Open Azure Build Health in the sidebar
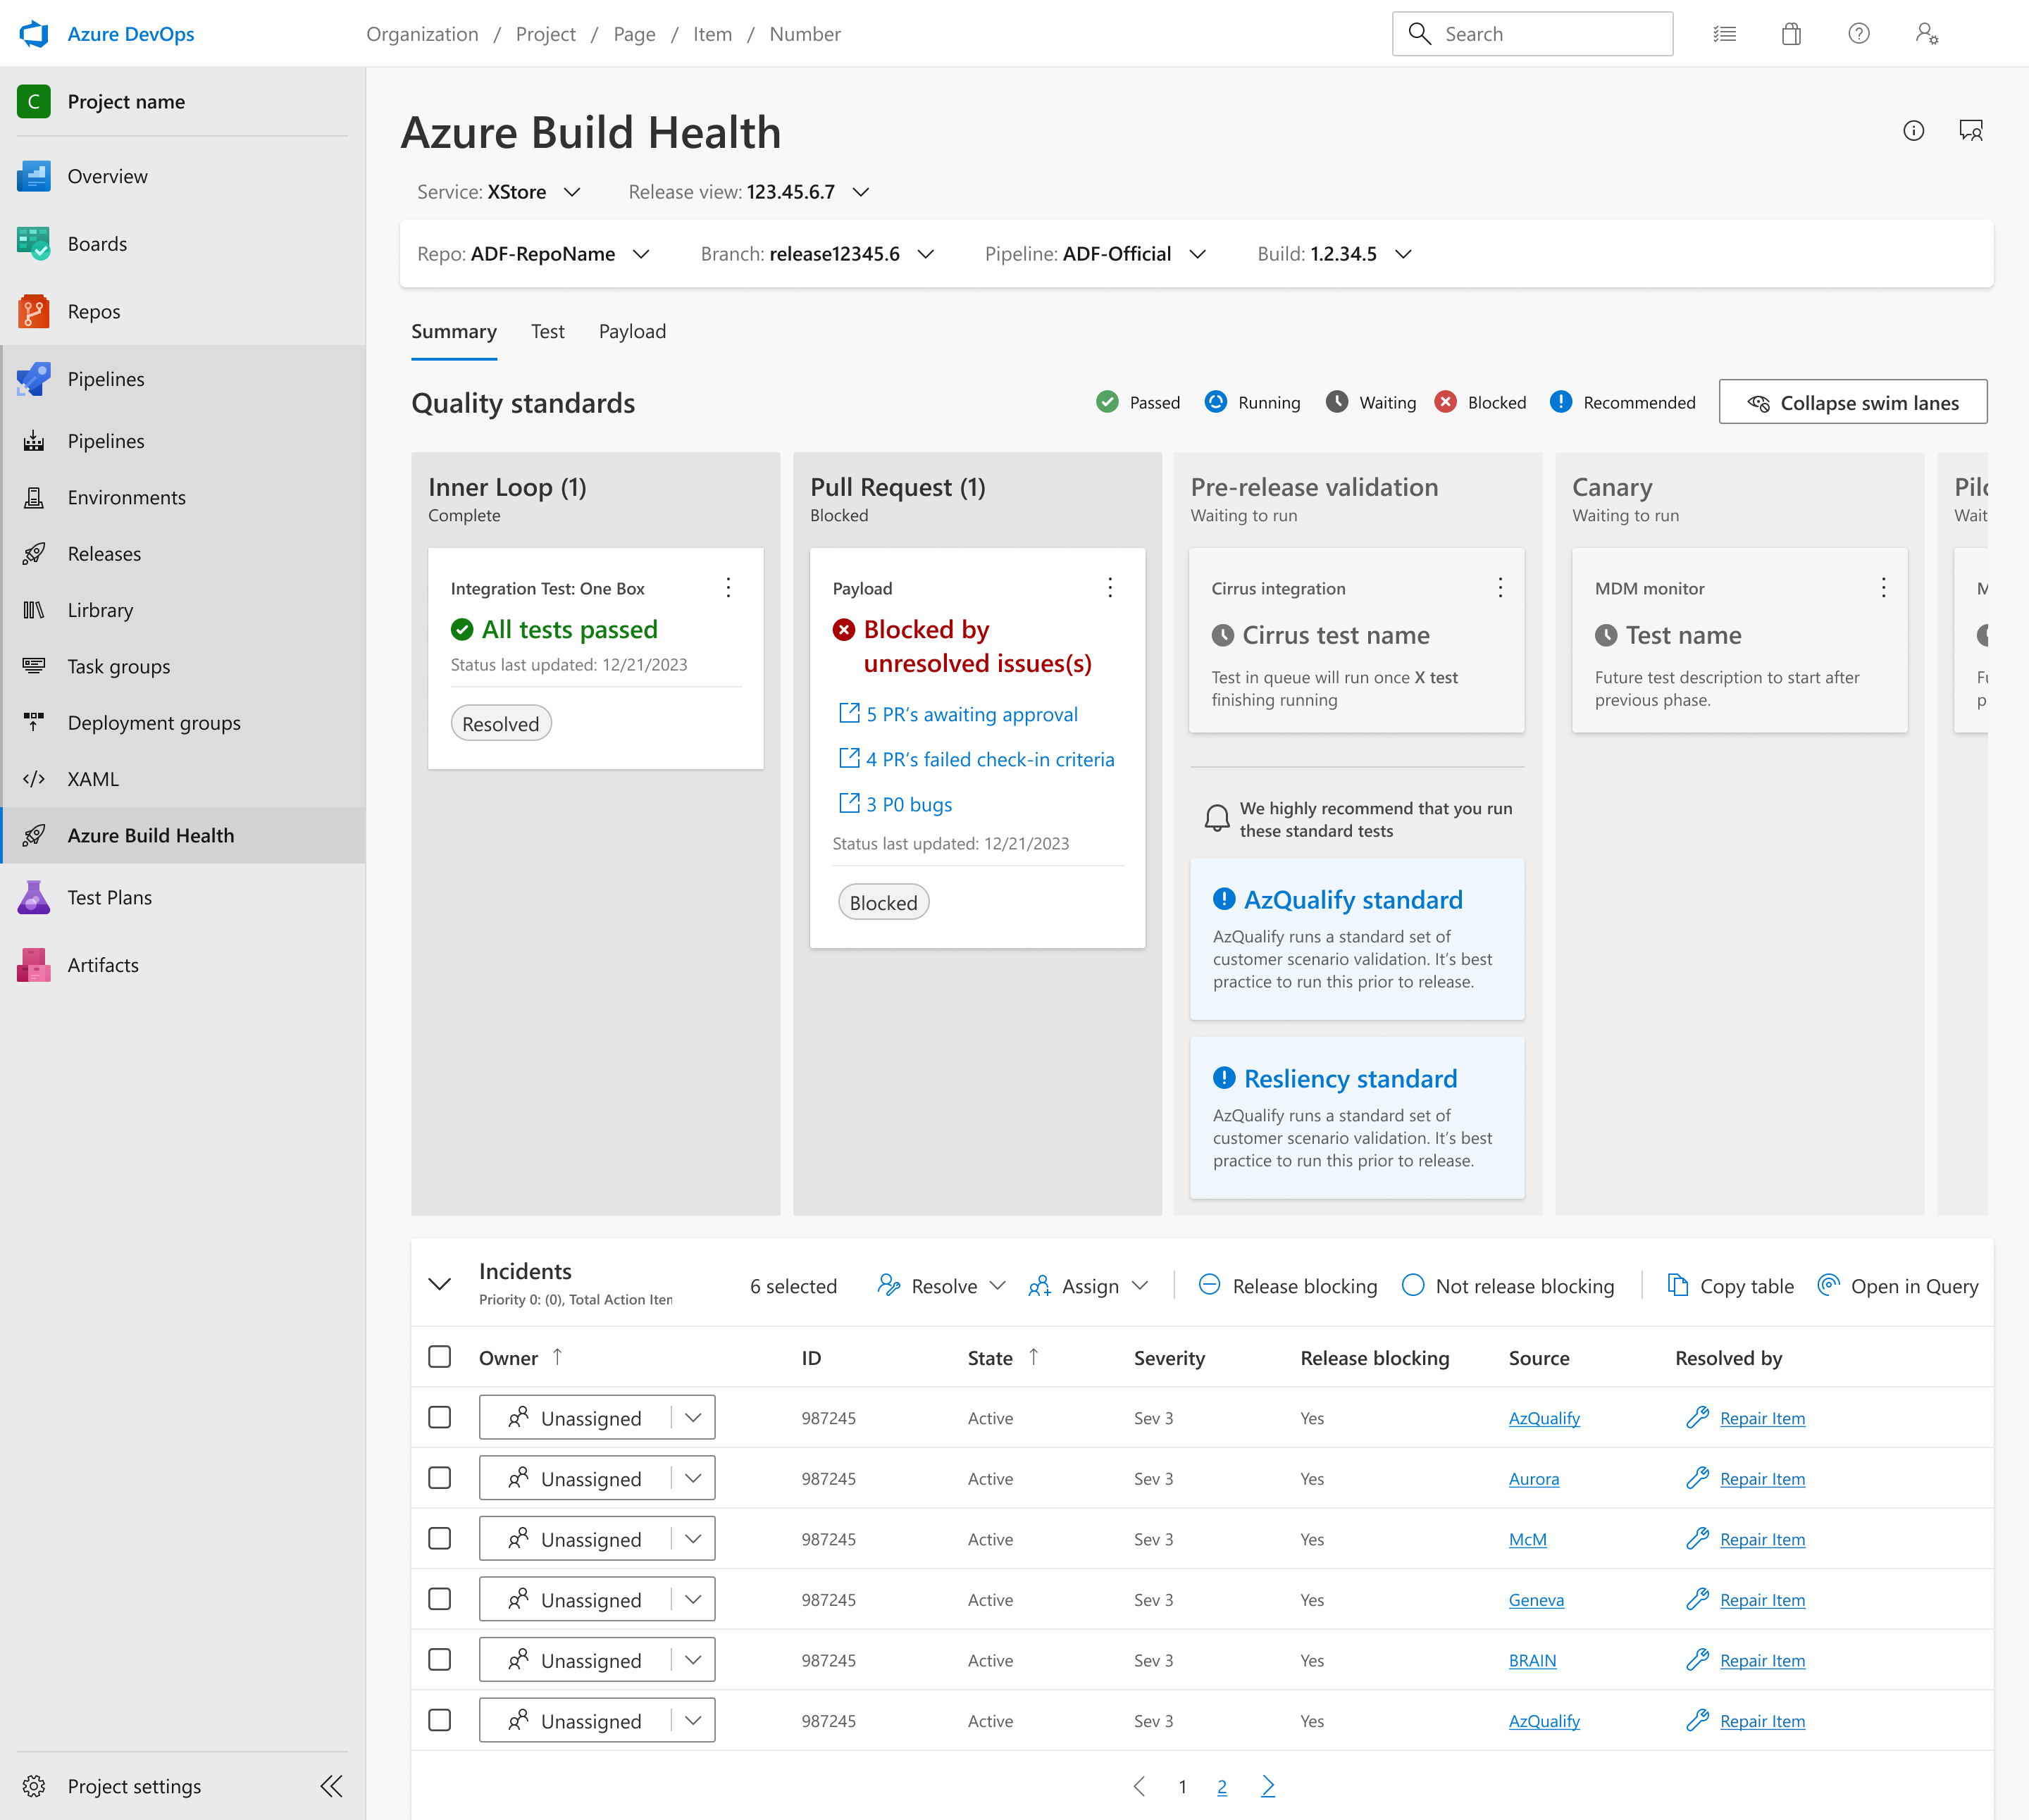 pos(183,835)
